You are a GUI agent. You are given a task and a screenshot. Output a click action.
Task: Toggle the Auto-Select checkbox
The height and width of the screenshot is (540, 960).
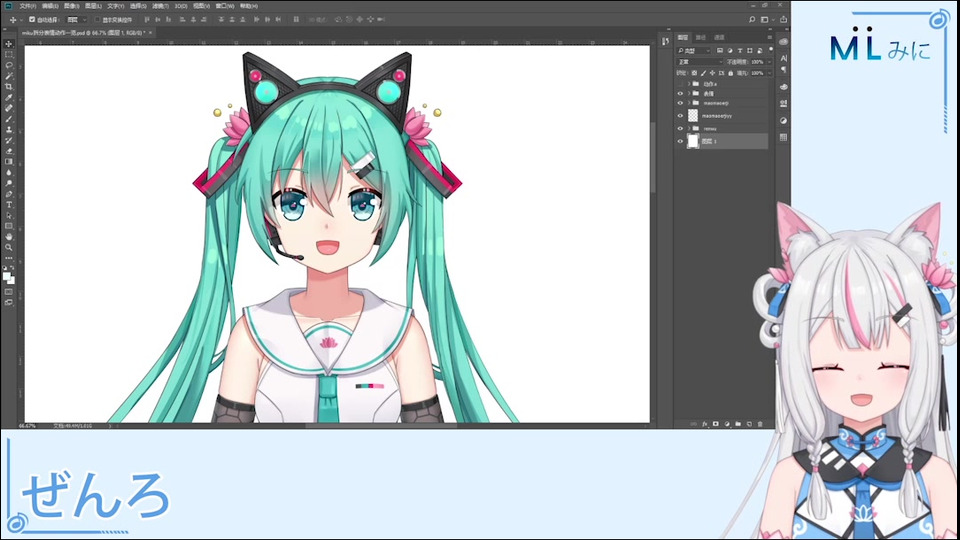[32, 20]
